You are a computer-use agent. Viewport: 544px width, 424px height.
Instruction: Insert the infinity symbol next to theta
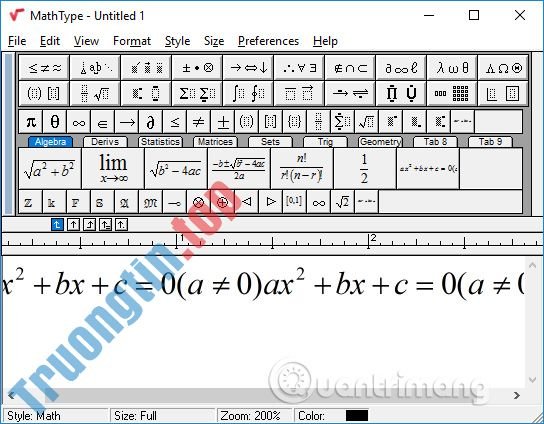click(x=78, y=122)
